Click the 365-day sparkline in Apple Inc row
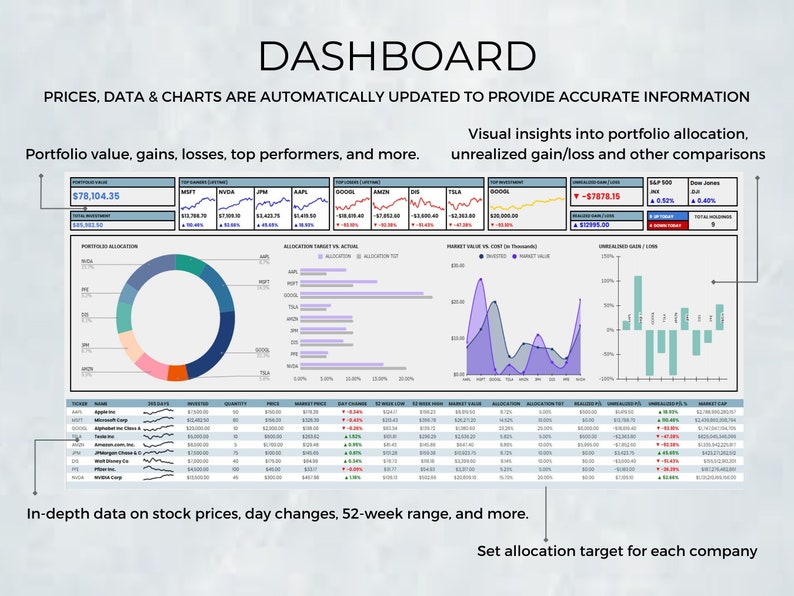This screenshot has height=596, width=794. [x=158, y=412]
